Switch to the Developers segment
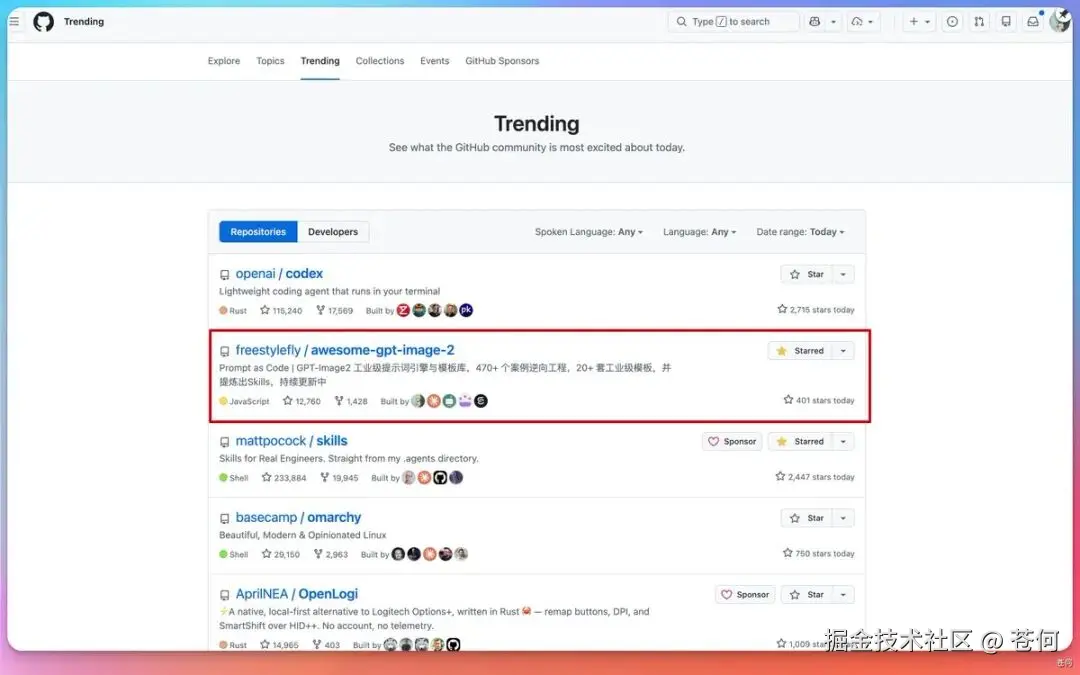The image size is (1080, 675). tap(333, 231)
